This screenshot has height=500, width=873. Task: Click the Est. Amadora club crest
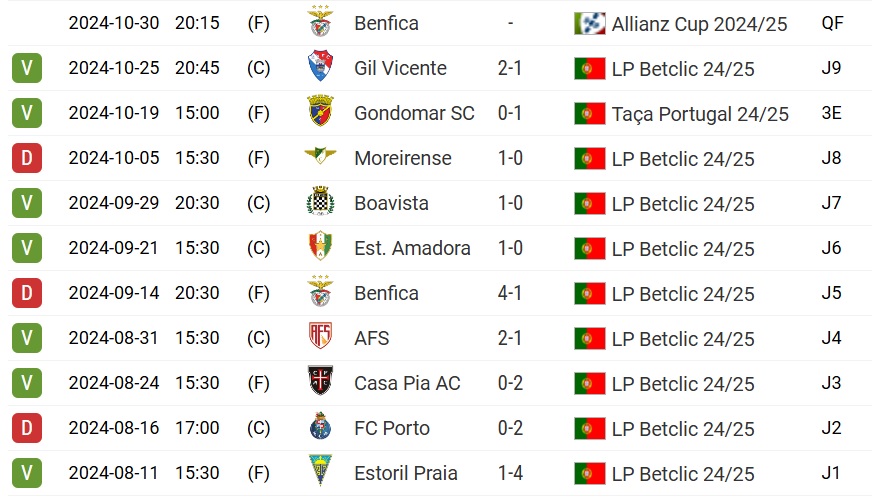(x=319, y=248)
